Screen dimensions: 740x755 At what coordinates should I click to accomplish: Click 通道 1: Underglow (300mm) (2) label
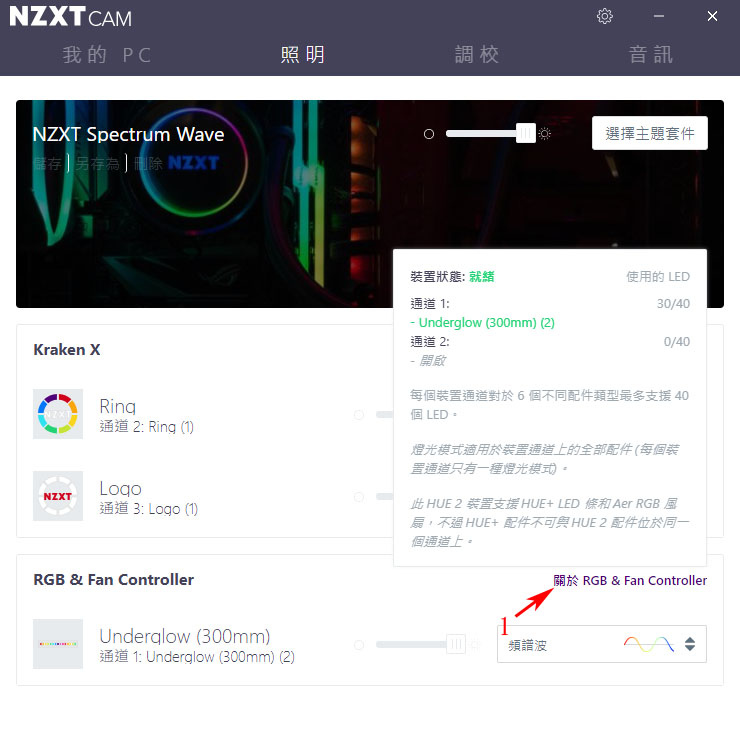coord(197,657)
